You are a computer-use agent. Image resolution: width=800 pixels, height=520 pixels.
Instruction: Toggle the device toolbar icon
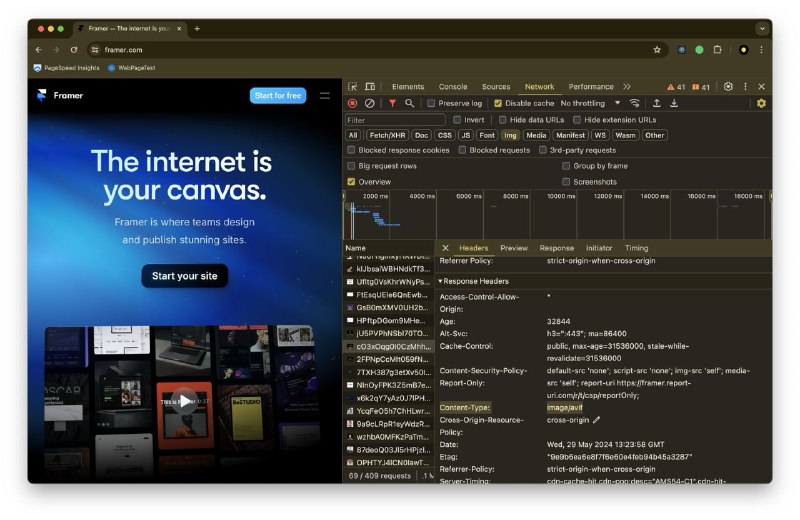point(370,87)
